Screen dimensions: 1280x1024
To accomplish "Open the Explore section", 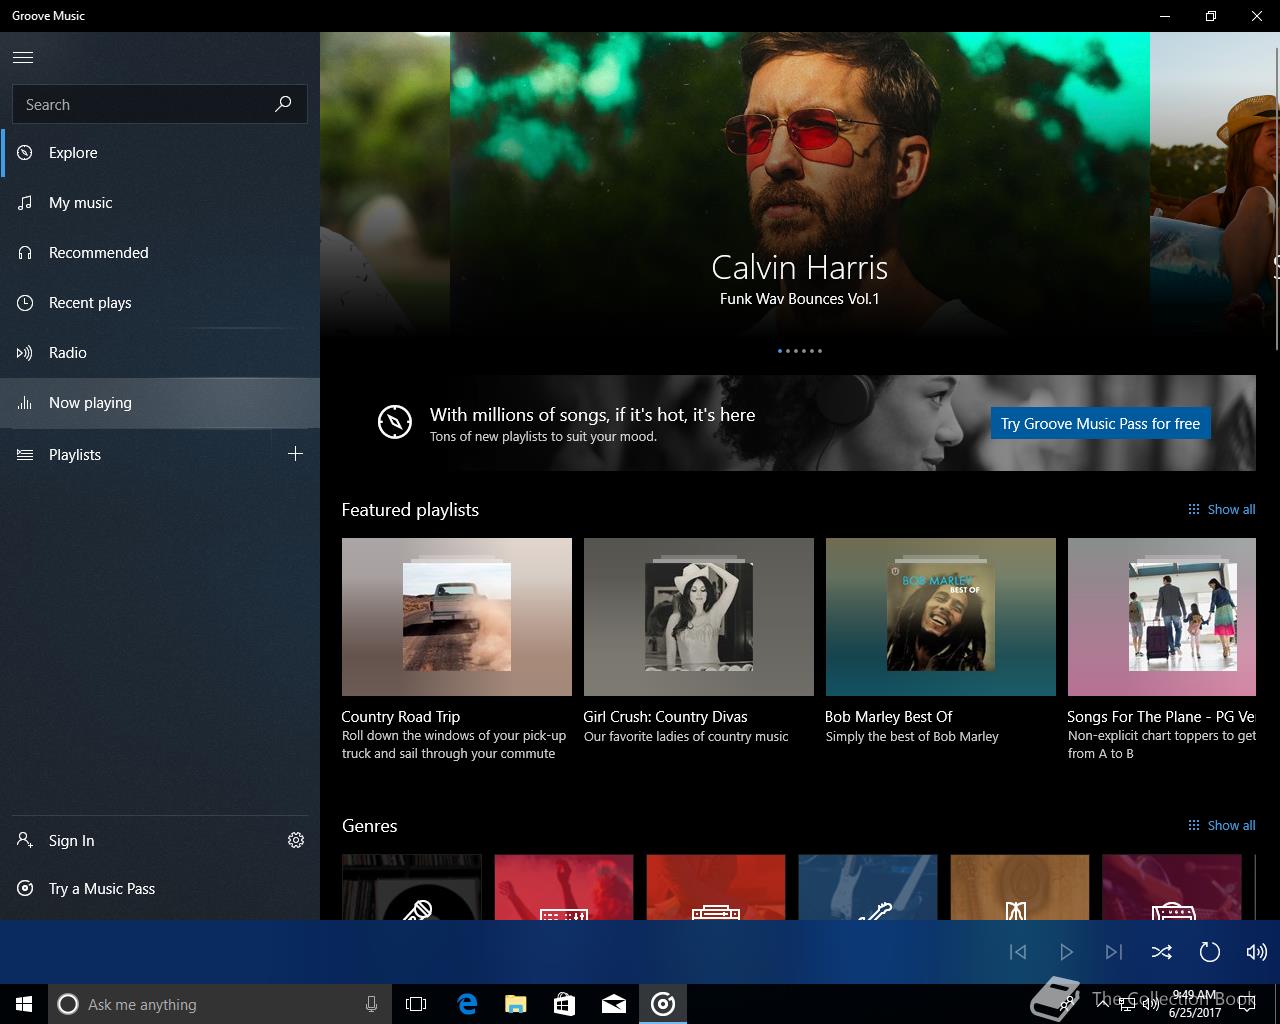I will click(x=160, y=153).
